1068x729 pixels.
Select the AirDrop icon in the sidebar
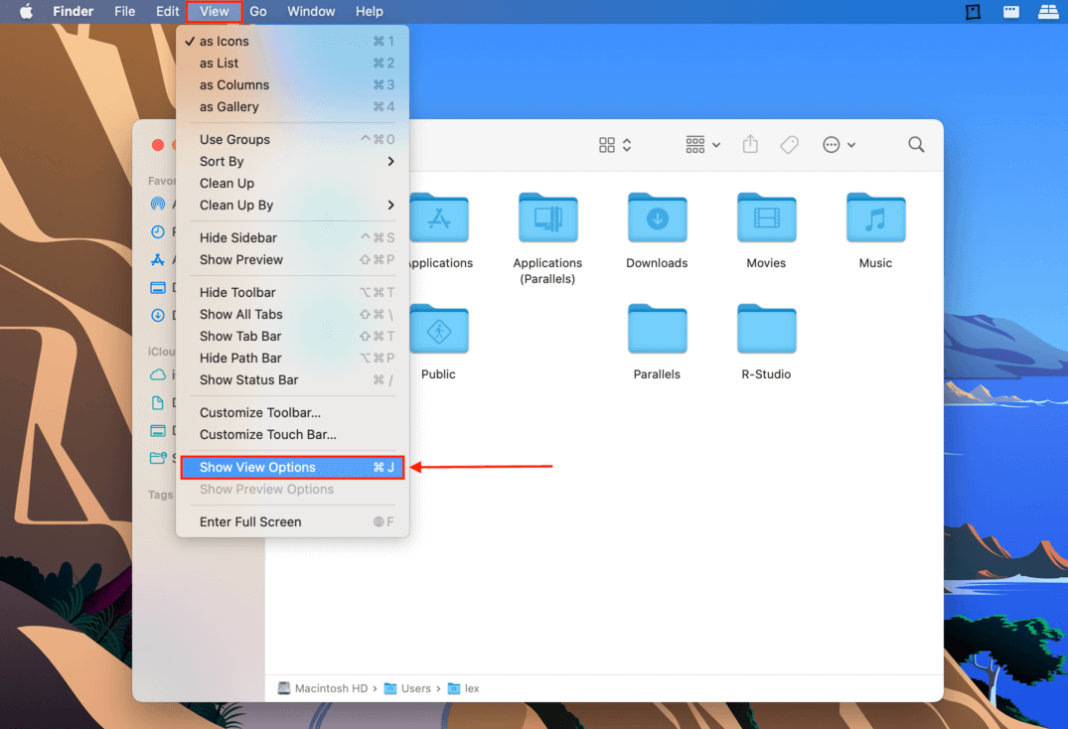click(x=160, y=203)
